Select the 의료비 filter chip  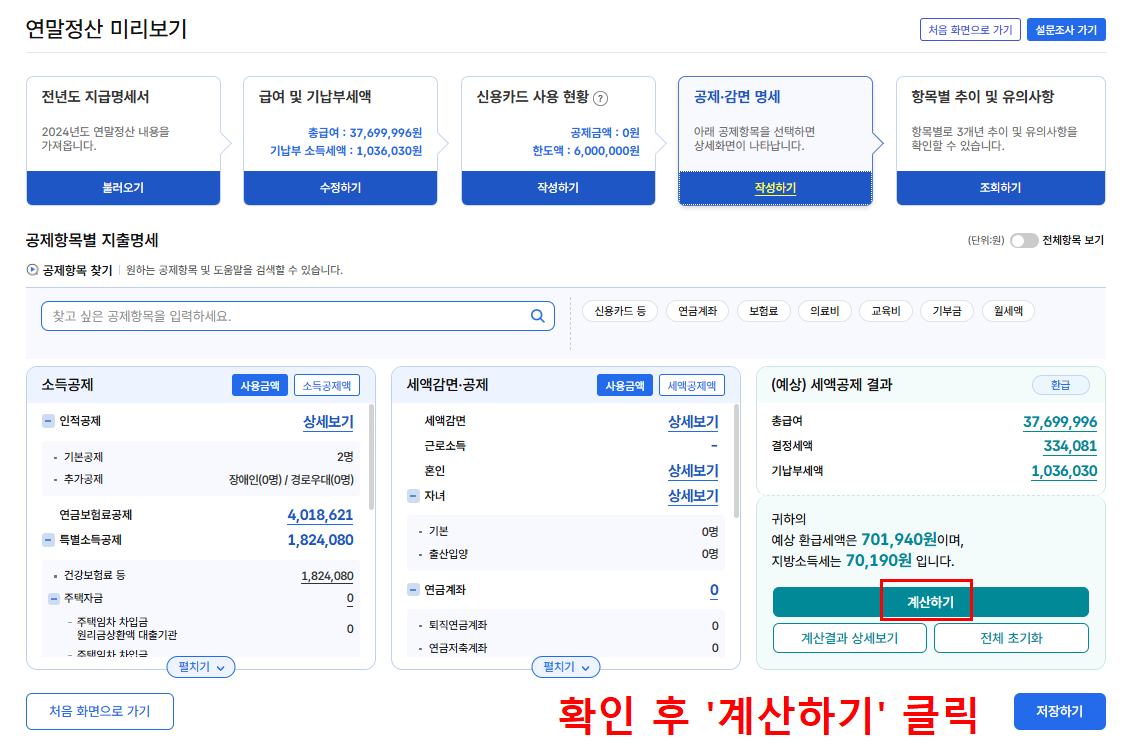pos(826,311)
